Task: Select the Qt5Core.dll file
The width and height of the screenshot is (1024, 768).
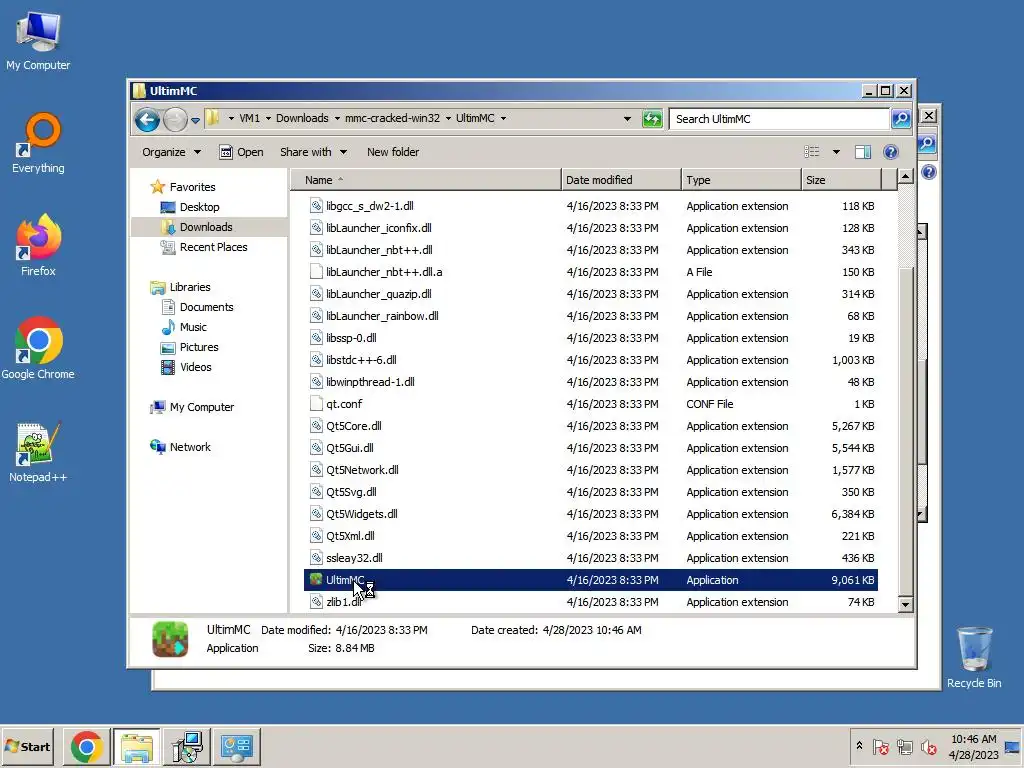Action: click(x=590, y=426)
